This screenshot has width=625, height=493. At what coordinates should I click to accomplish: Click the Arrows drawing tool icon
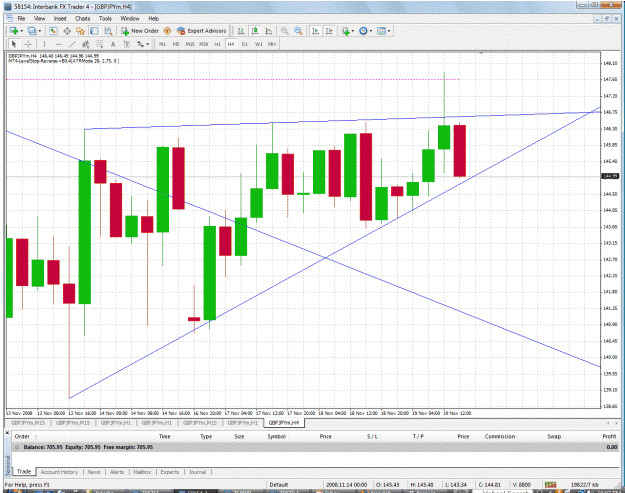[140, 44]
